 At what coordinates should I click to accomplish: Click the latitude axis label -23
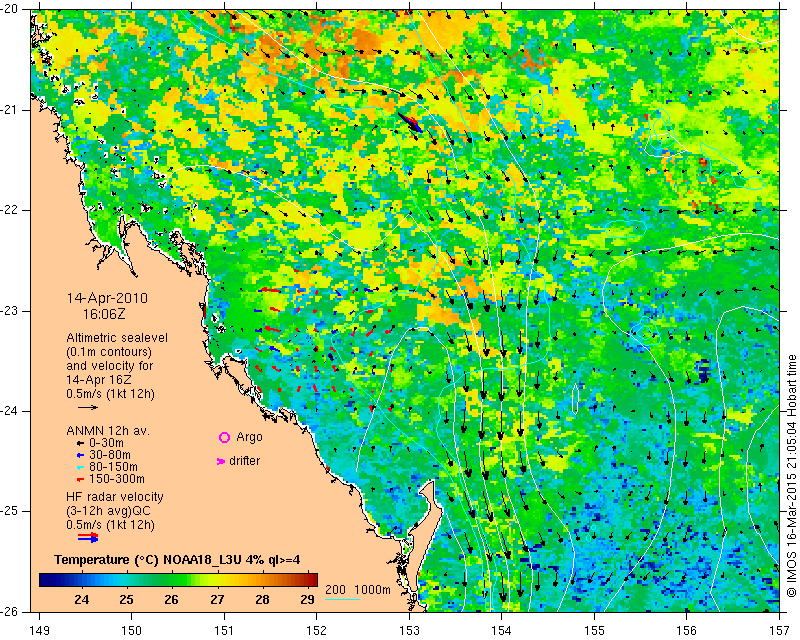[10, 311]
